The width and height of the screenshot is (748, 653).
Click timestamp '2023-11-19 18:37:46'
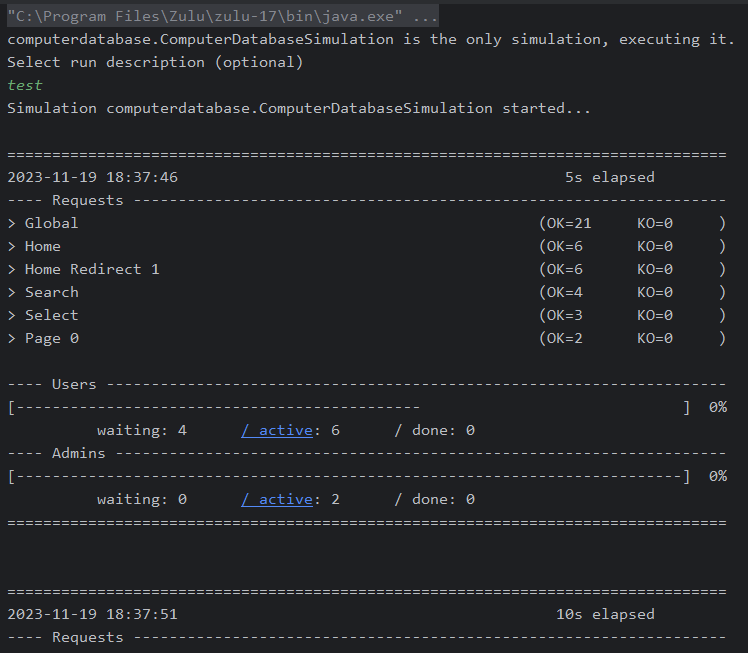pos(93,177)
